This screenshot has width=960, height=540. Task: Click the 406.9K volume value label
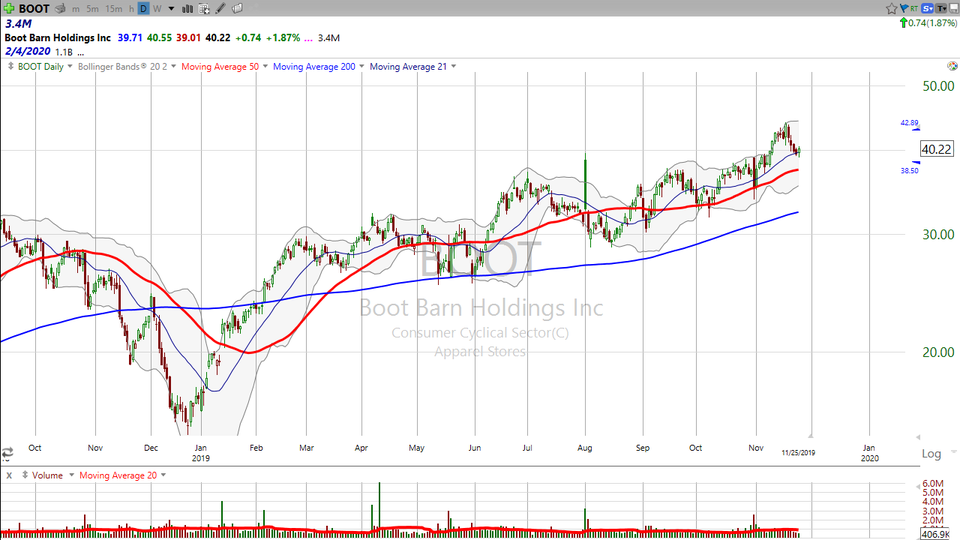point(936,534)
